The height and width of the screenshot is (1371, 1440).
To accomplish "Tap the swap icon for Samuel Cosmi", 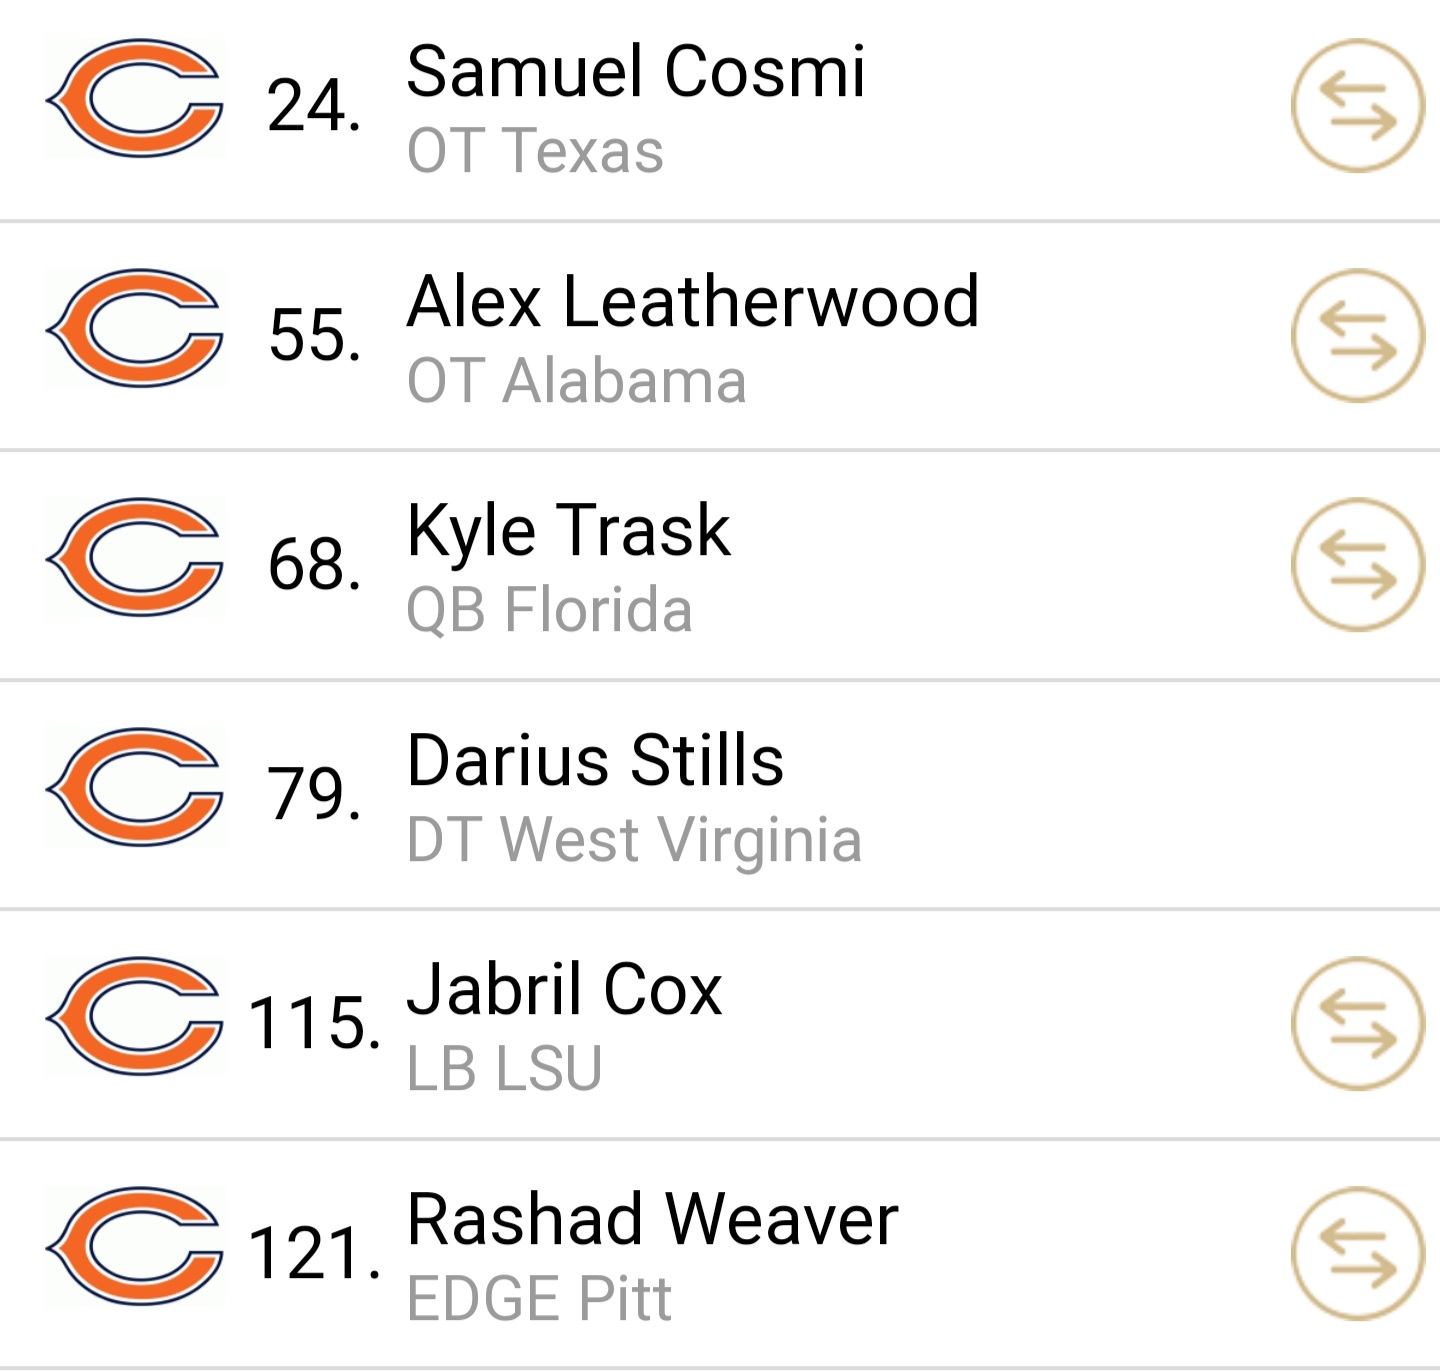I will tap(1357, 106).
